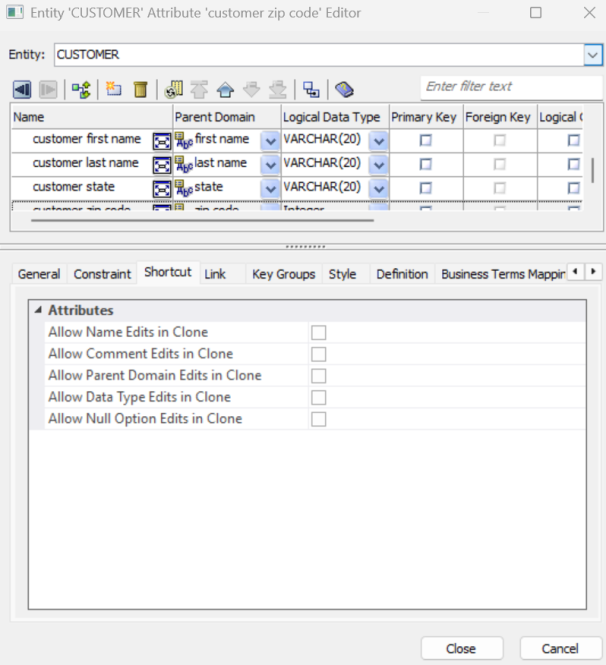Open data type dropdown for customer state
The height and width of the screenshot is (665, 606).
(x=379, y=188)
